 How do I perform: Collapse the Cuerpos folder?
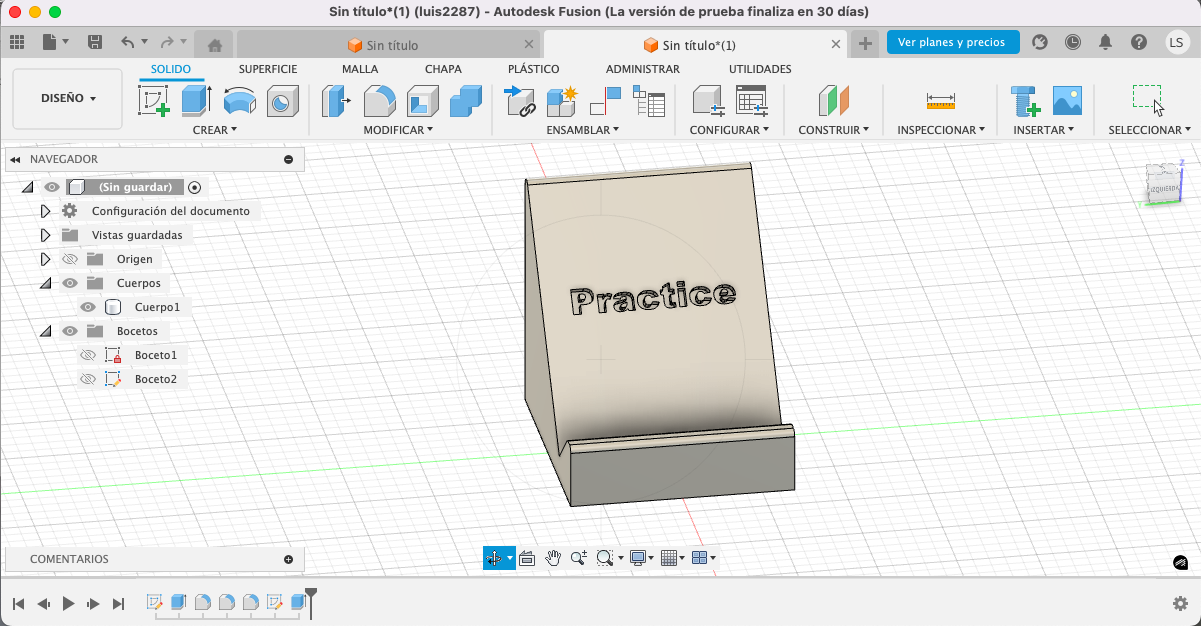[45, 283]
